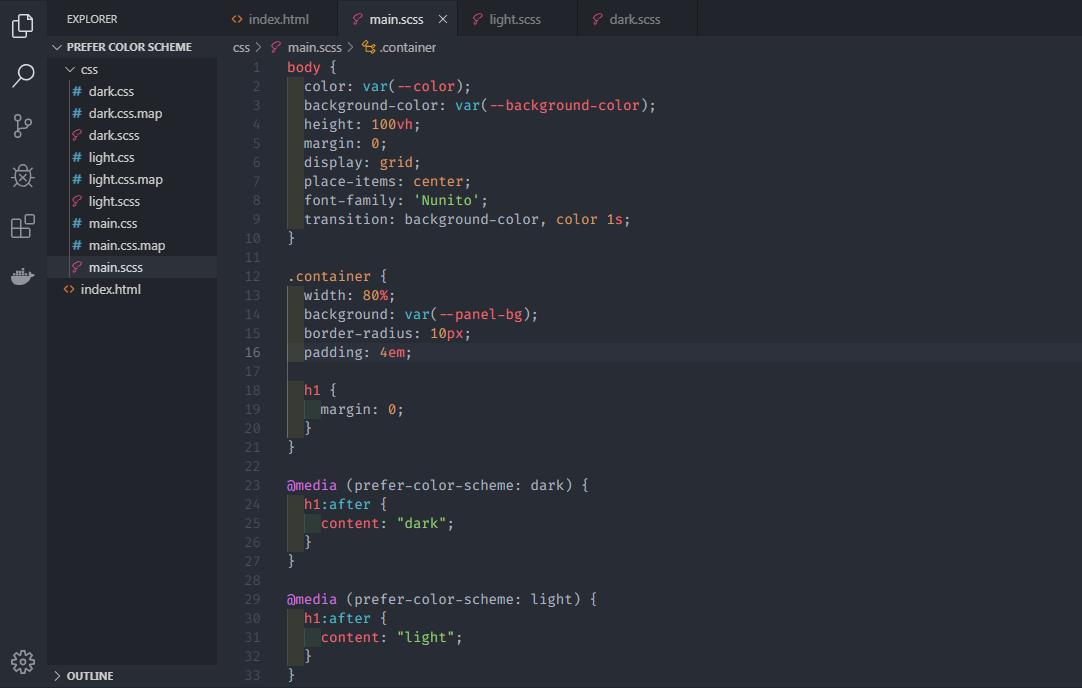Click the .container breadcrumb segment

coord(408,47)
